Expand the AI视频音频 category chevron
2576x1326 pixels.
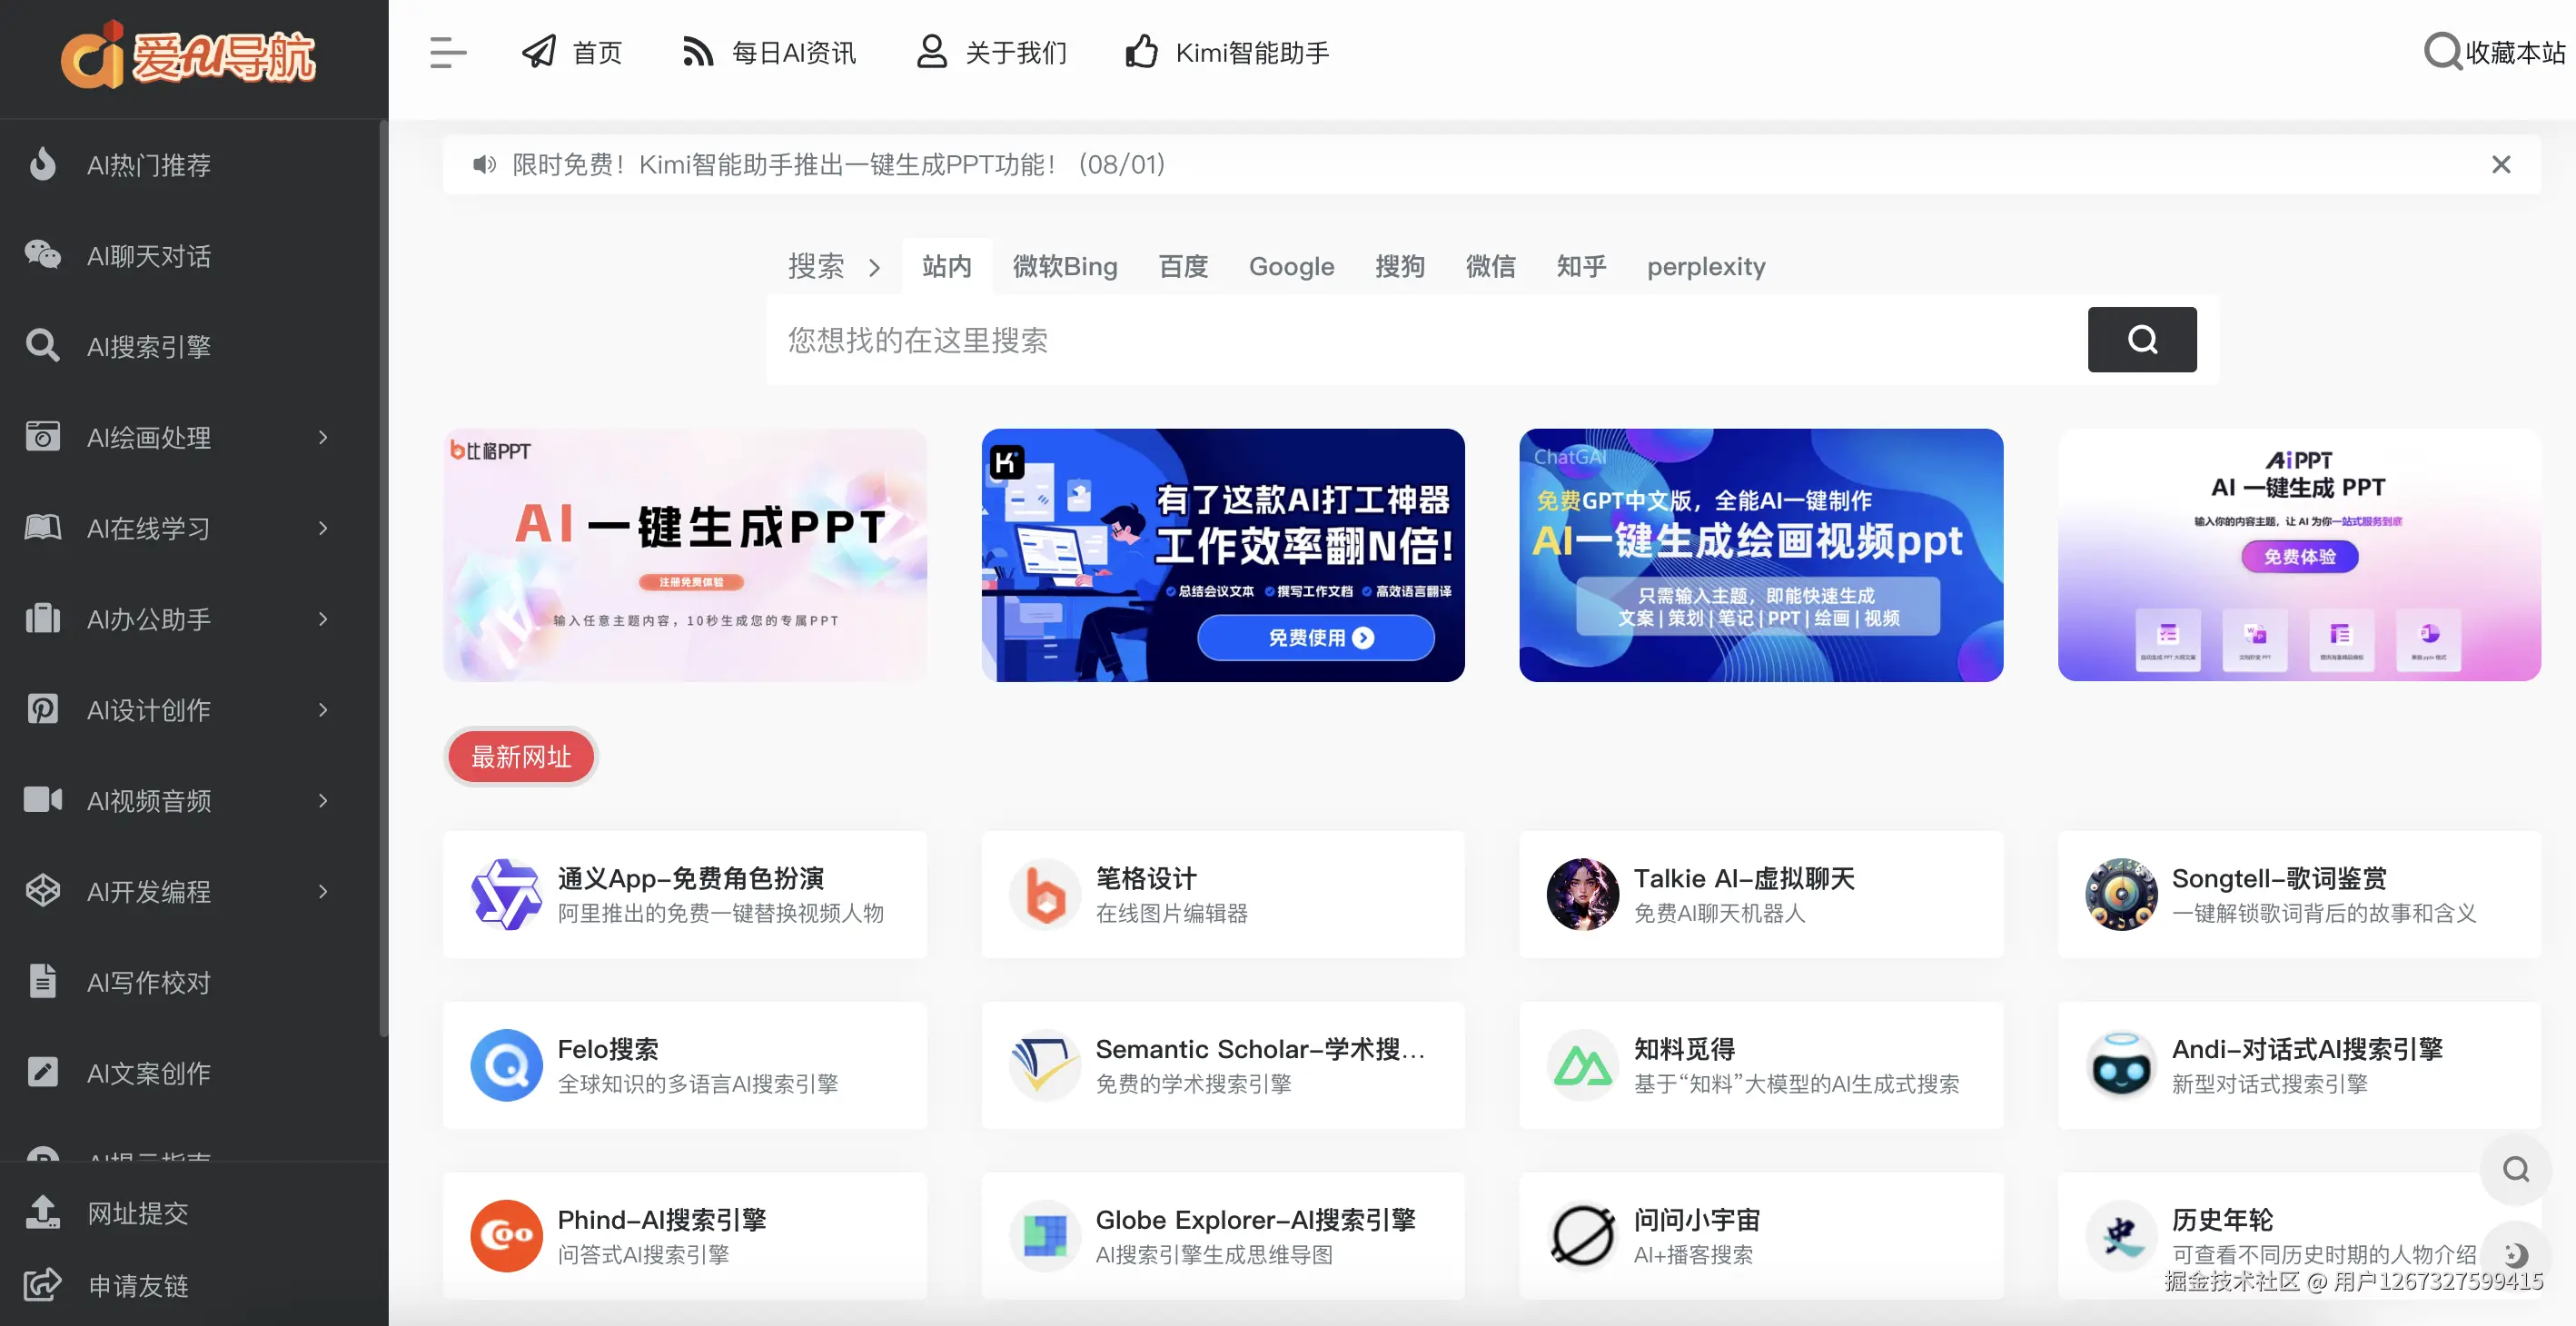tap(322, 800)
